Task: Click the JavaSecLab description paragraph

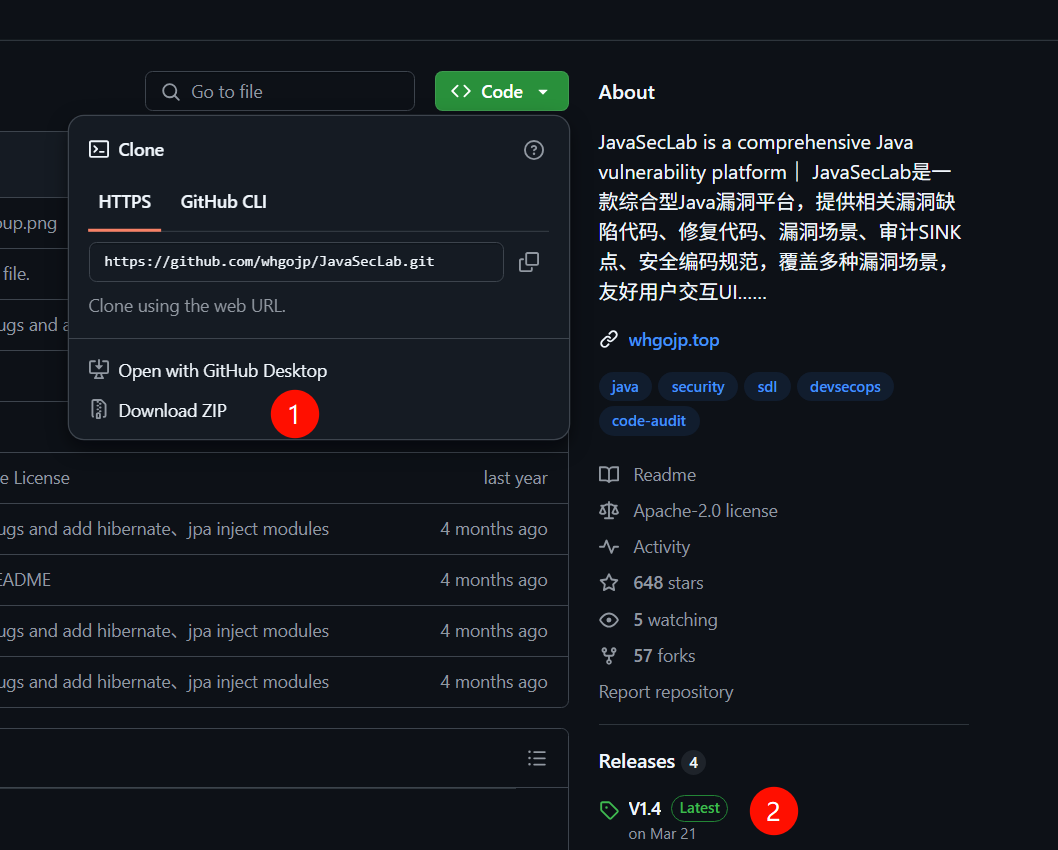Action: [780, 217]
